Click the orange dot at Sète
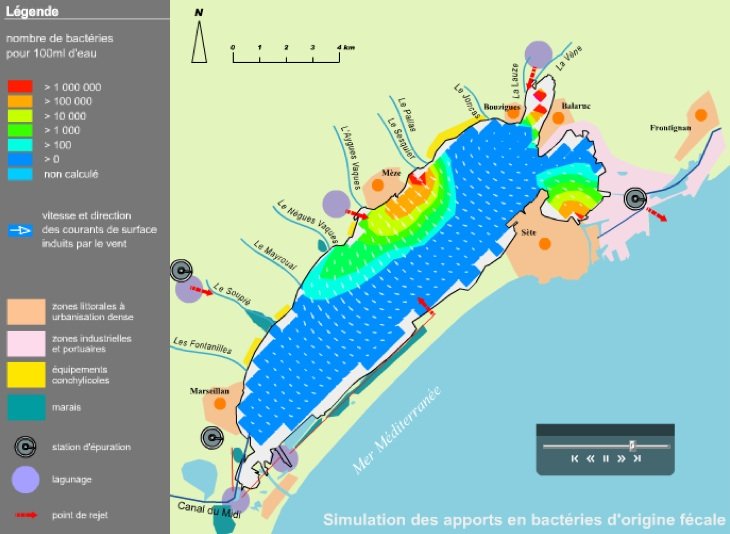The height and width of the screenshot is (534, 730). [x=544, y=242]
